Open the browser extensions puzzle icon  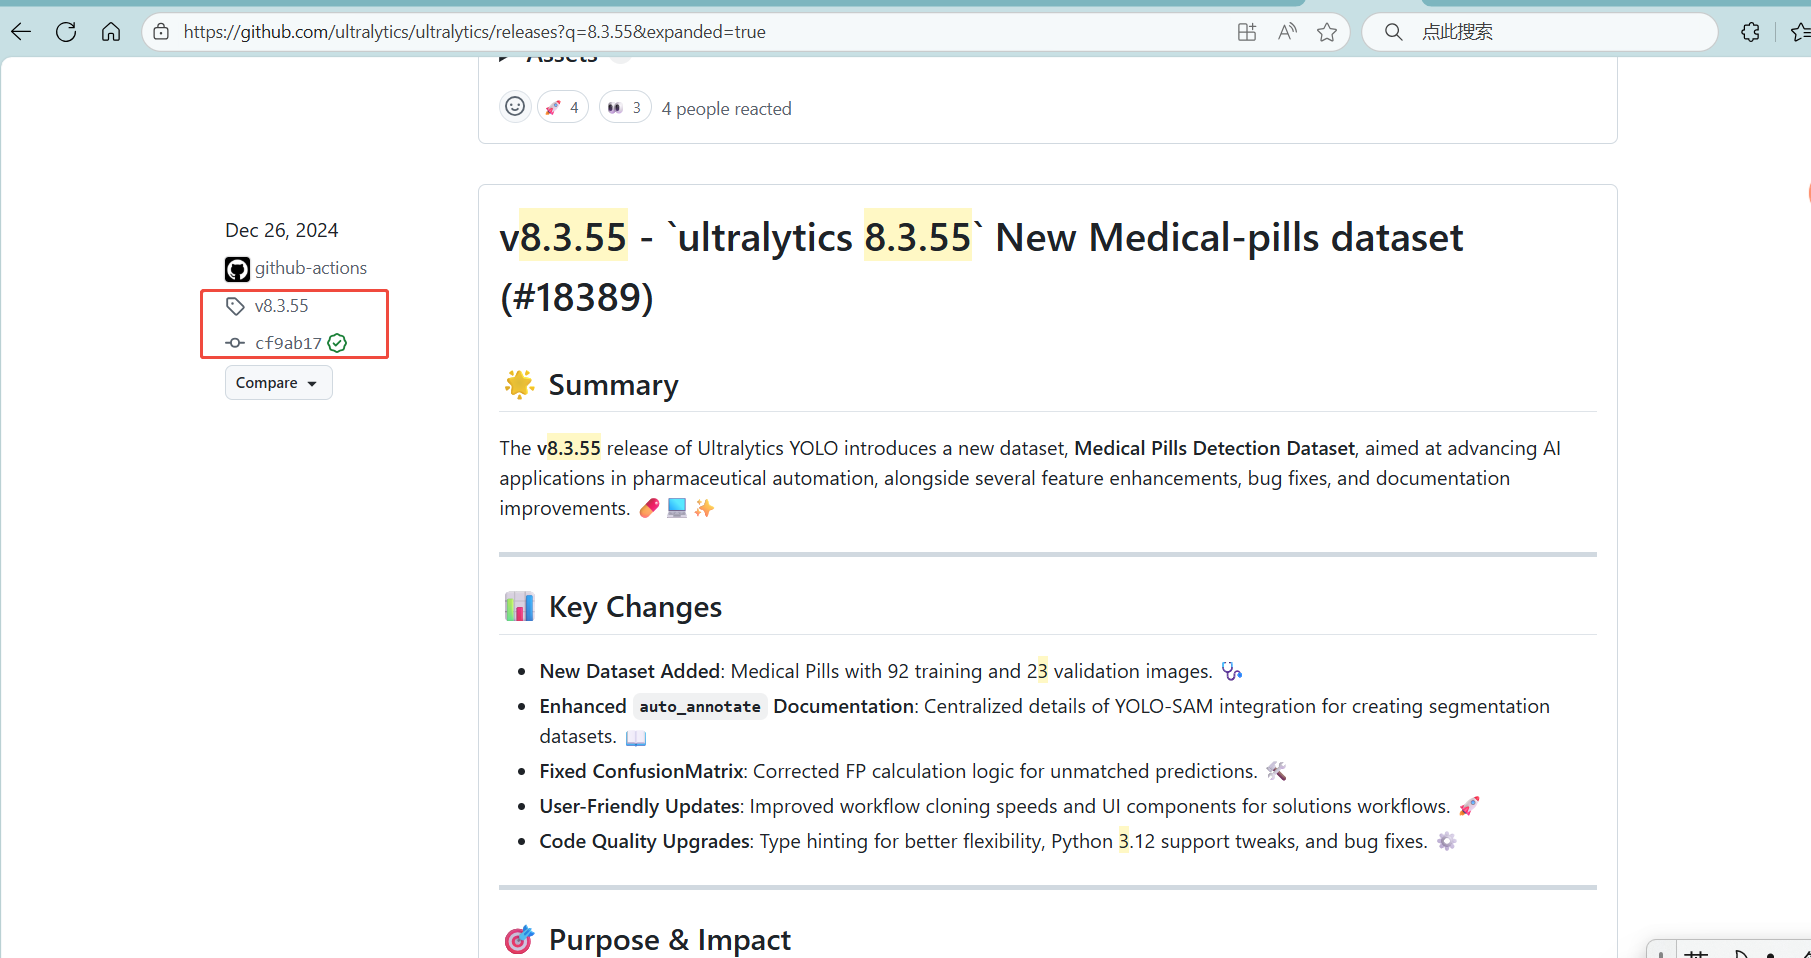click(1750, 32)
